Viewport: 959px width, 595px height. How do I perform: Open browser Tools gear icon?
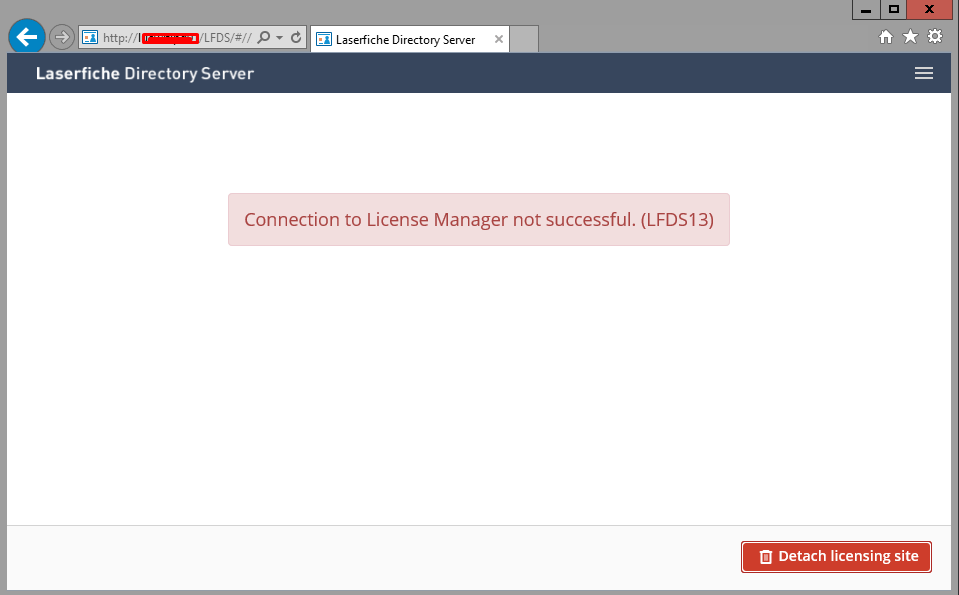pyautogui.click(x=935, y=37)
